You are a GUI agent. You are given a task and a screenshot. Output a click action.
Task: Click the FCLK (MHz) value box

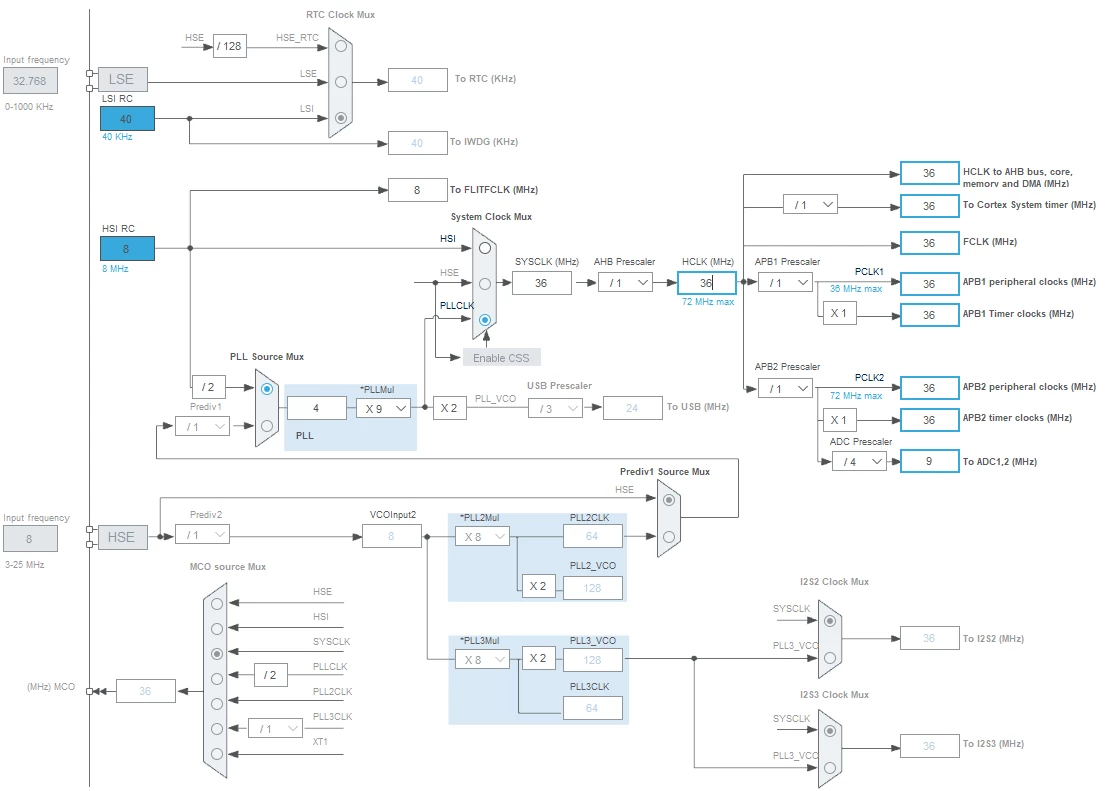tap(929, 243)
